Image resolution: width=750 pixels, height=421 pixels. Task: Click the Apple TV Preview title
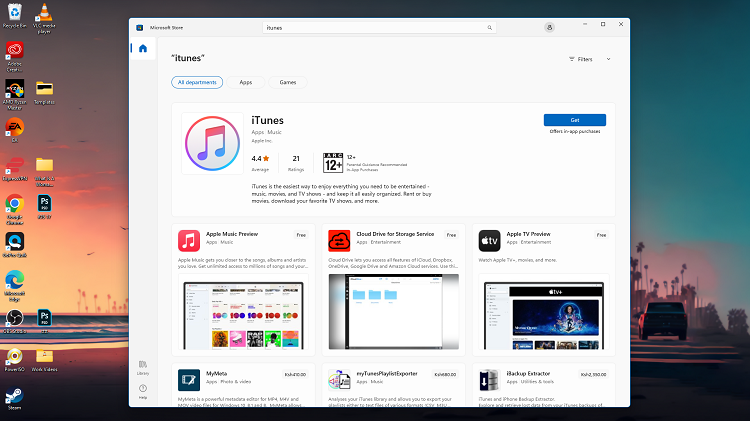click(529, 234)
